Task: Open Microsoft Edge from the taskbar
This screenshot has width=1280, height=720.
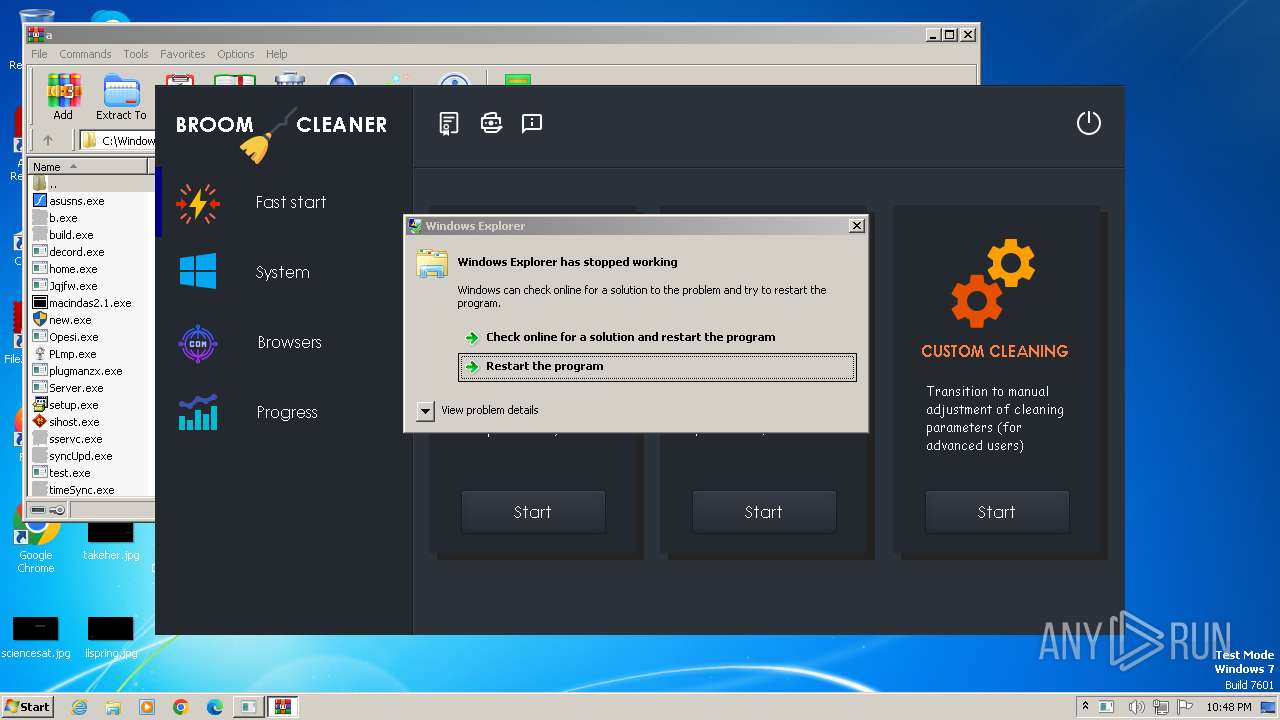Action: [x=215, y=707]
